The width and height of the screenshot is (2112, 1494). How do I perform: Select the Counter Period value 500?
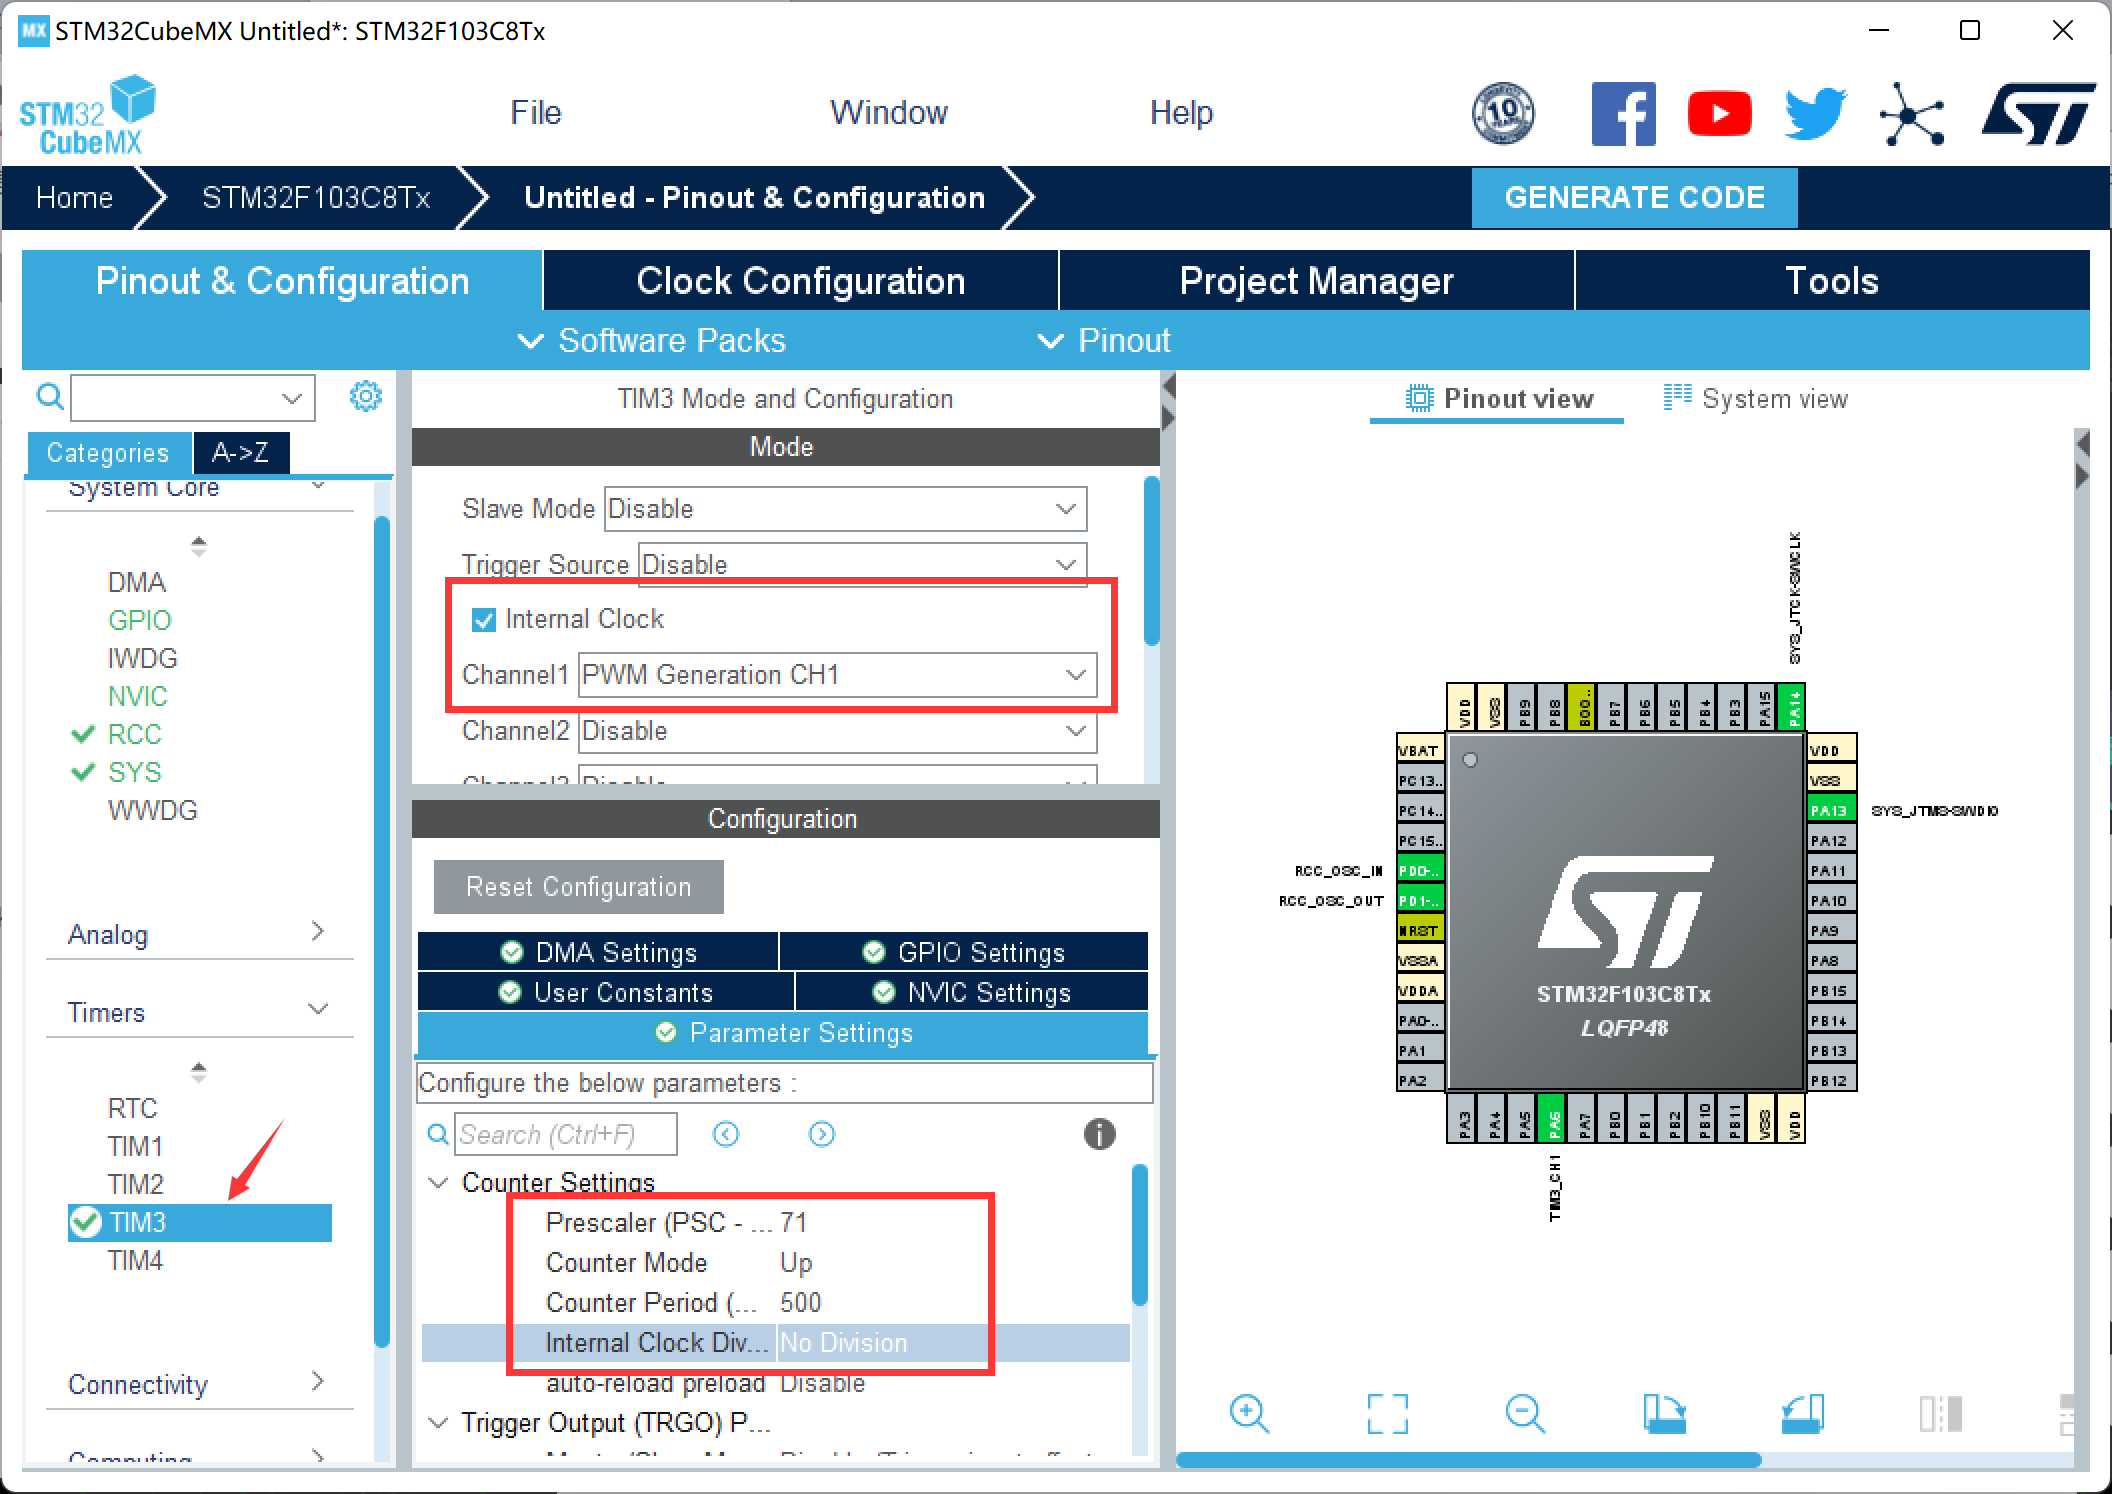801,1302
